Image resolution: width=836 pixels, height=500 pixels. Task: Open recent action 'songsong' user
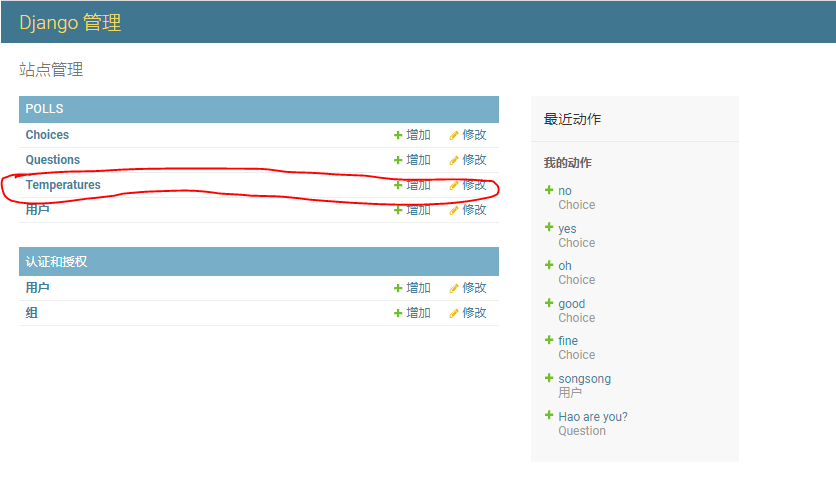pos(584,379)
